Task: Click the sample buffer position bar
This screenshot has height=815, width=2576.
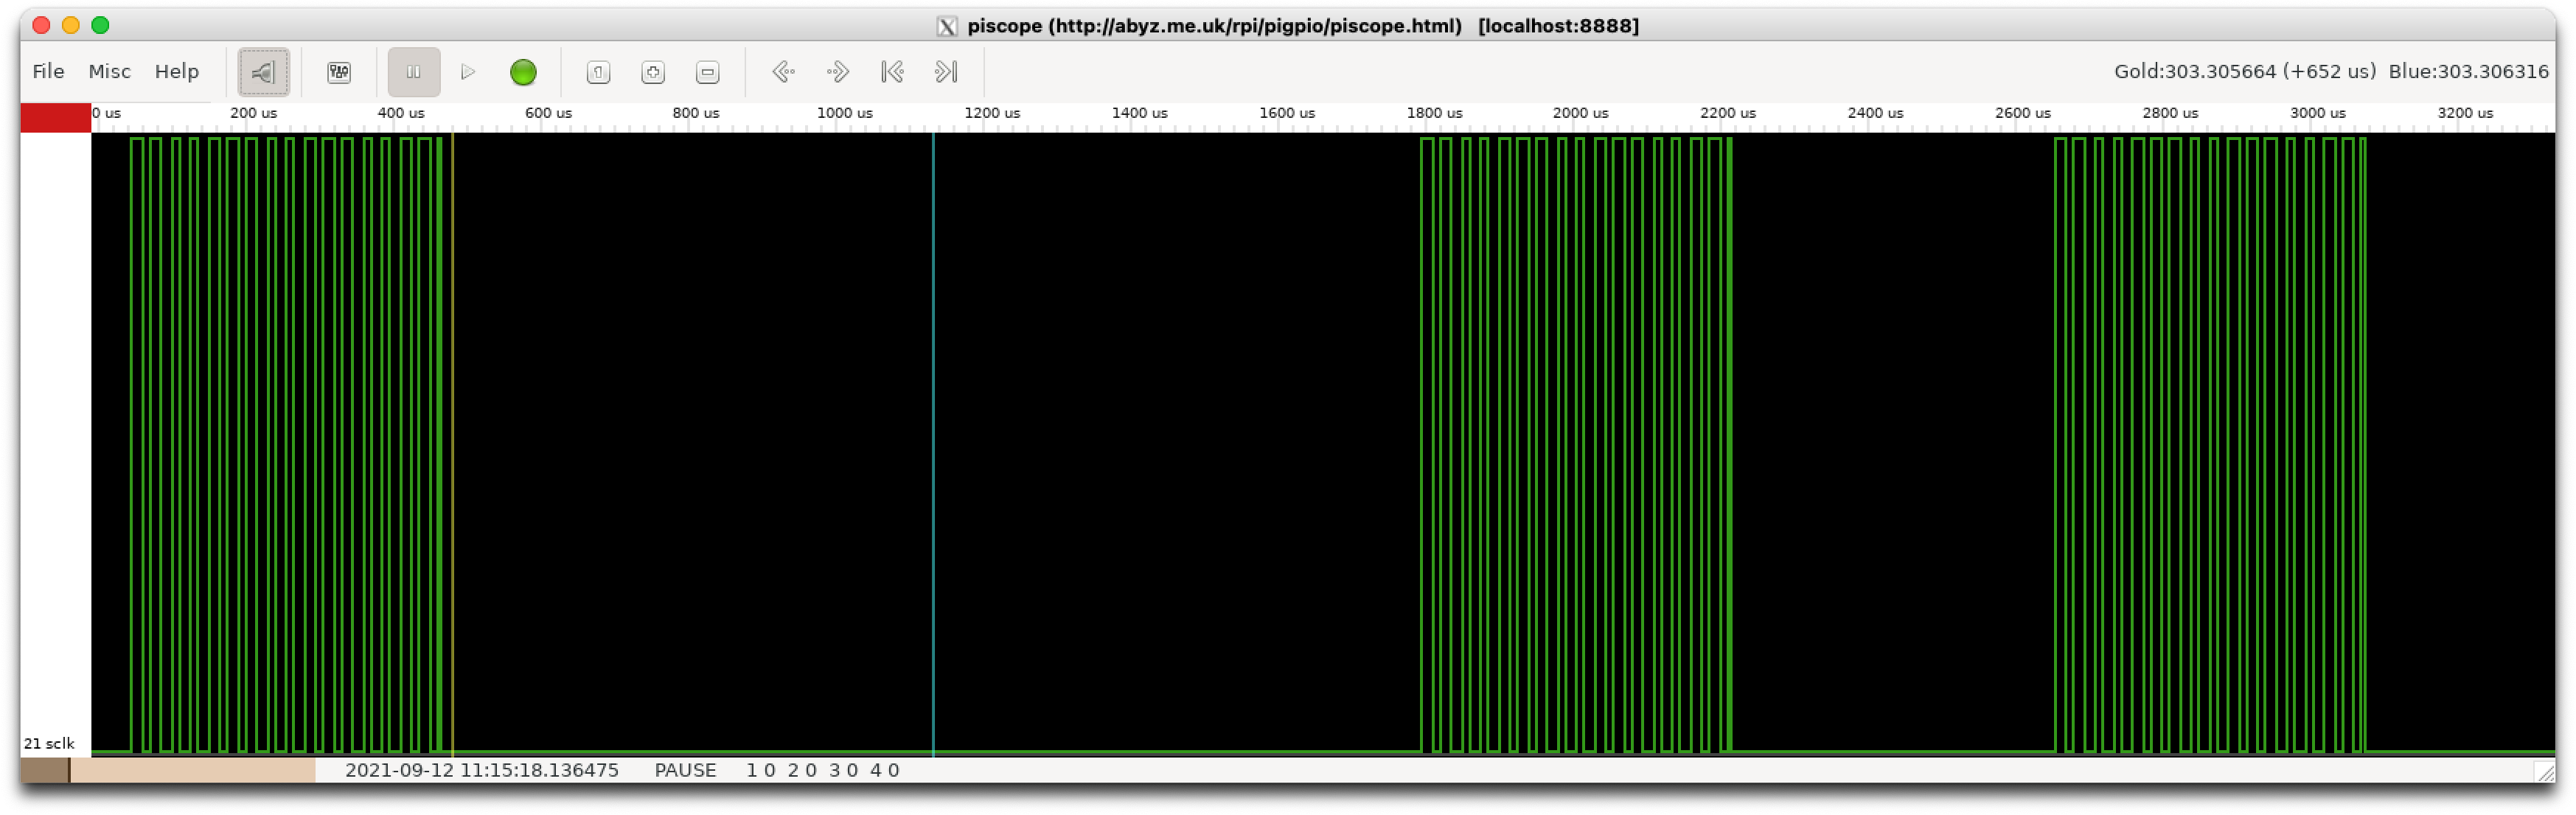Action: [168, 770]
